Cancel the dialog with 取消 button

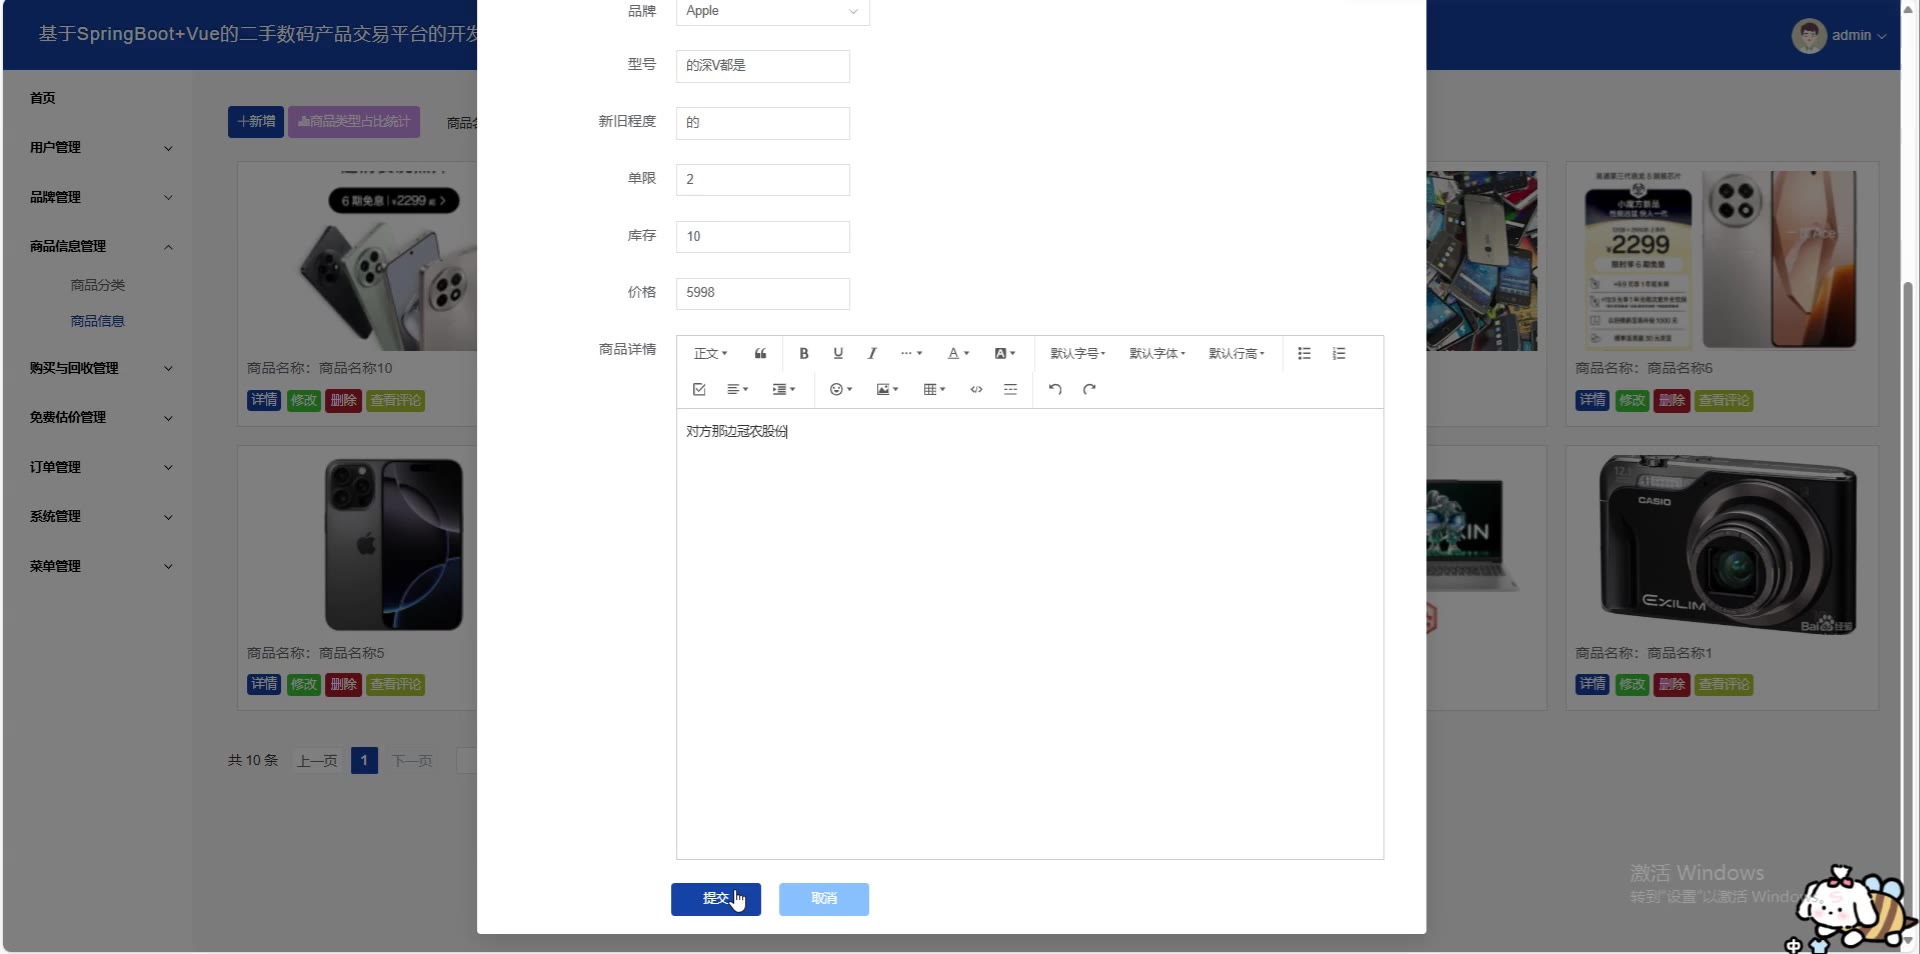tap(824, 899)
